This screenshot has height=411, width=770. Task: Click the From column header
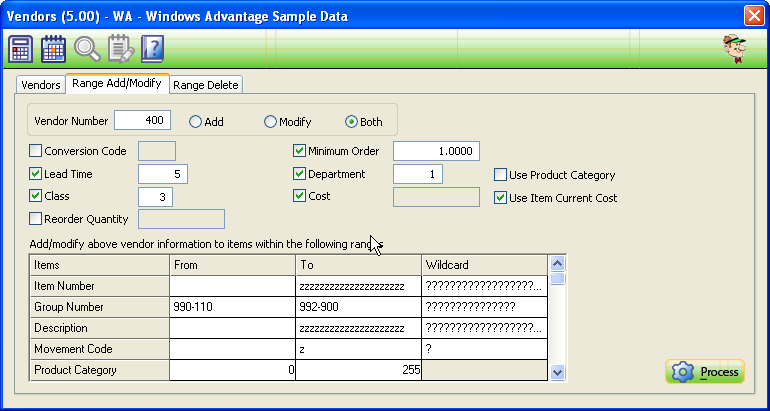point(232,265)
